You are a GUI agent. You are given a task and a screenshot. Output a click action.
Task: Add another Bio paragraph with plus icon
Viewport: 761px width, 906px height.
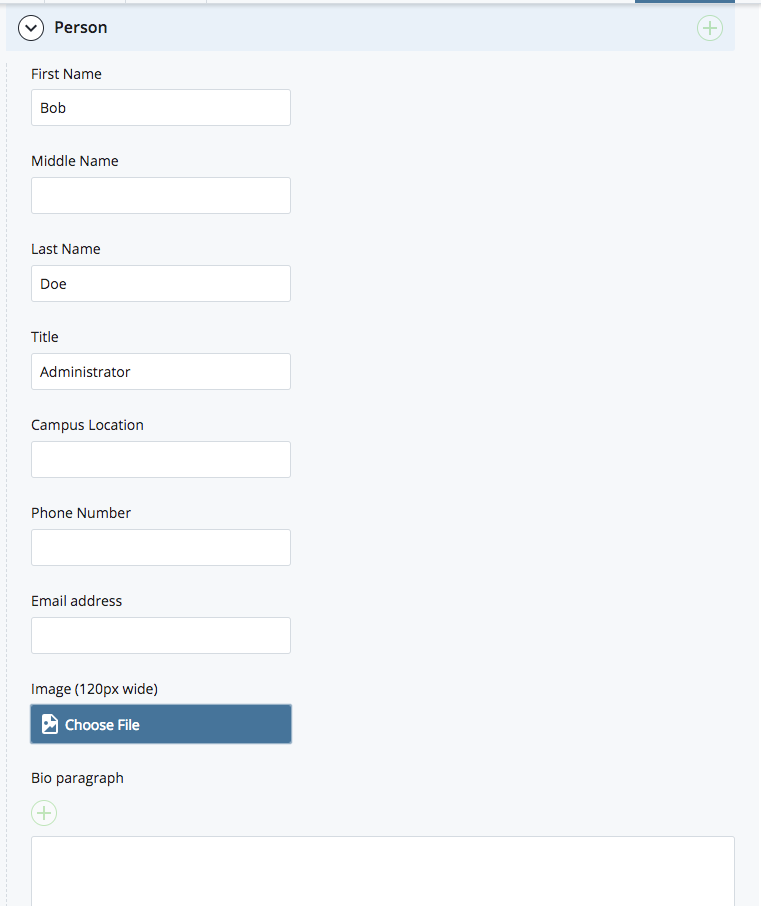click(44, 813)
